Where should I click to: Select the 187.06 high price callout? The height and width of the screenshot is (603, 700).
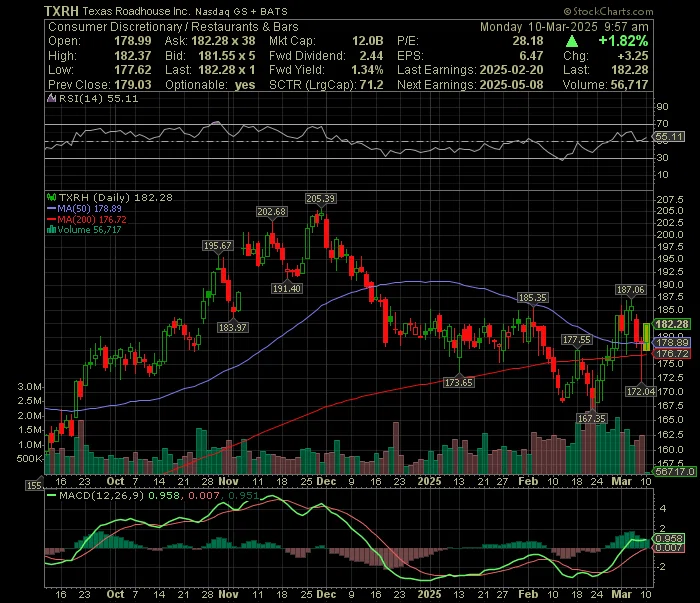[630, 289]
